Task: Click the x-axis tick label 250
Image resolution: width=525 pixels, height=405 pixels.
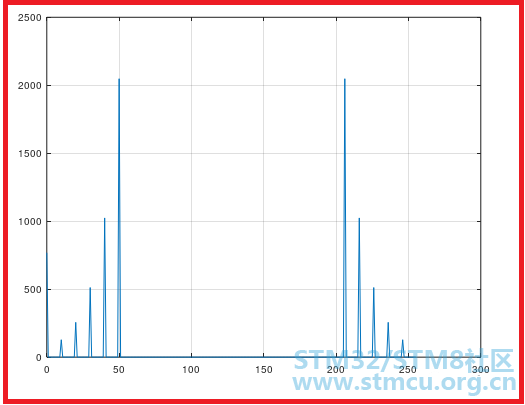Action: [408, 370]
